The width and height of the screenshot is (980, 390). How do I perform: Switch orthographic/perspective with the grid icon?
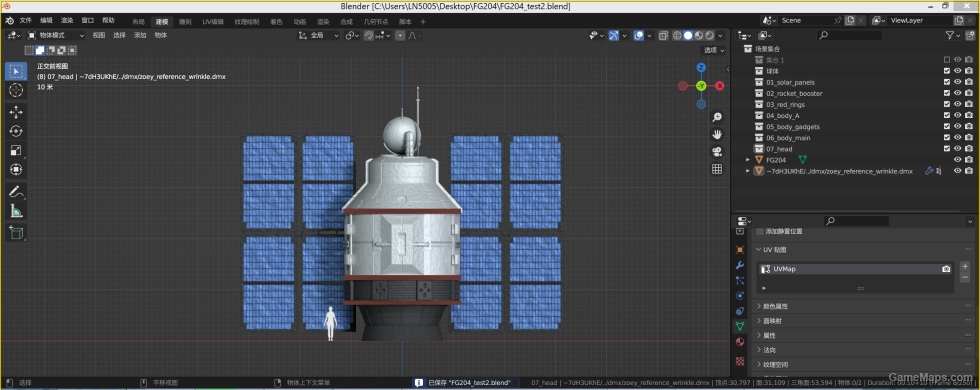[x=717, y=169]
